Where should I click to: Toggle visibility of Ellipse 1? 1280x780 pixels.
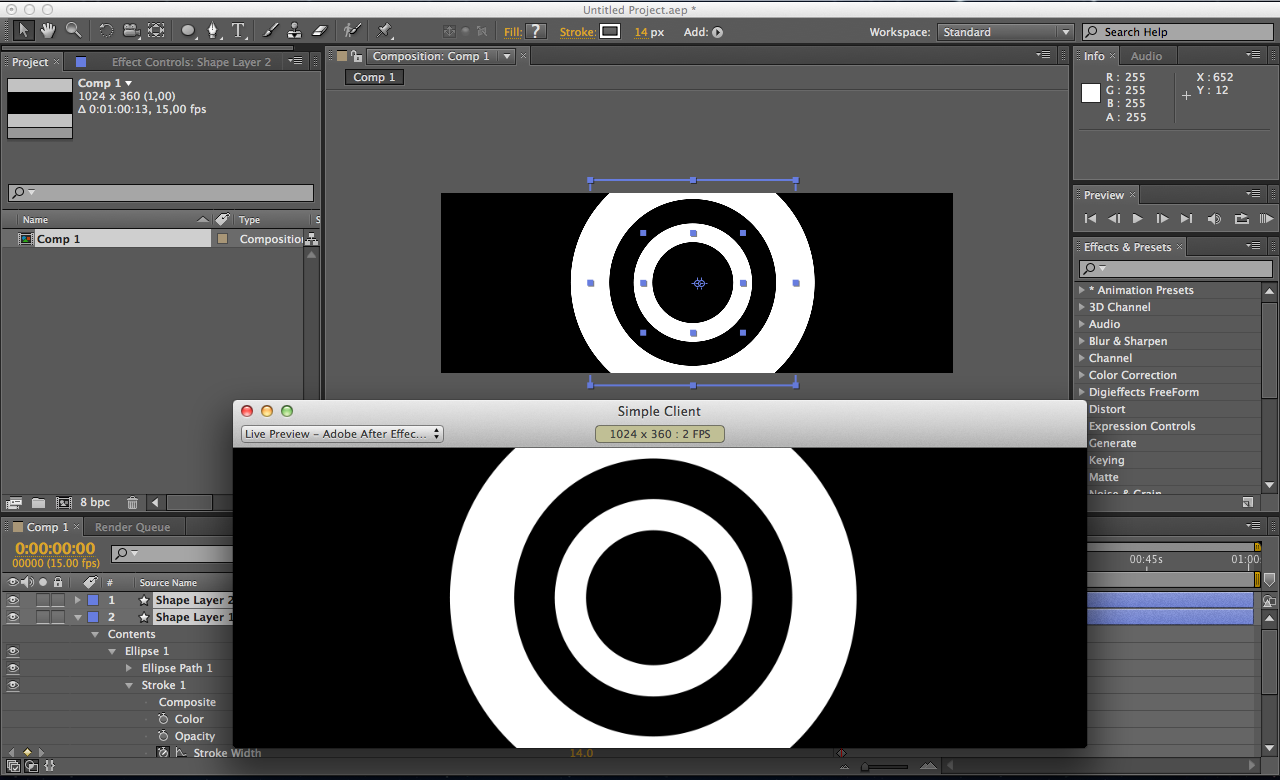pyautogui.click(x=13, y=651)
